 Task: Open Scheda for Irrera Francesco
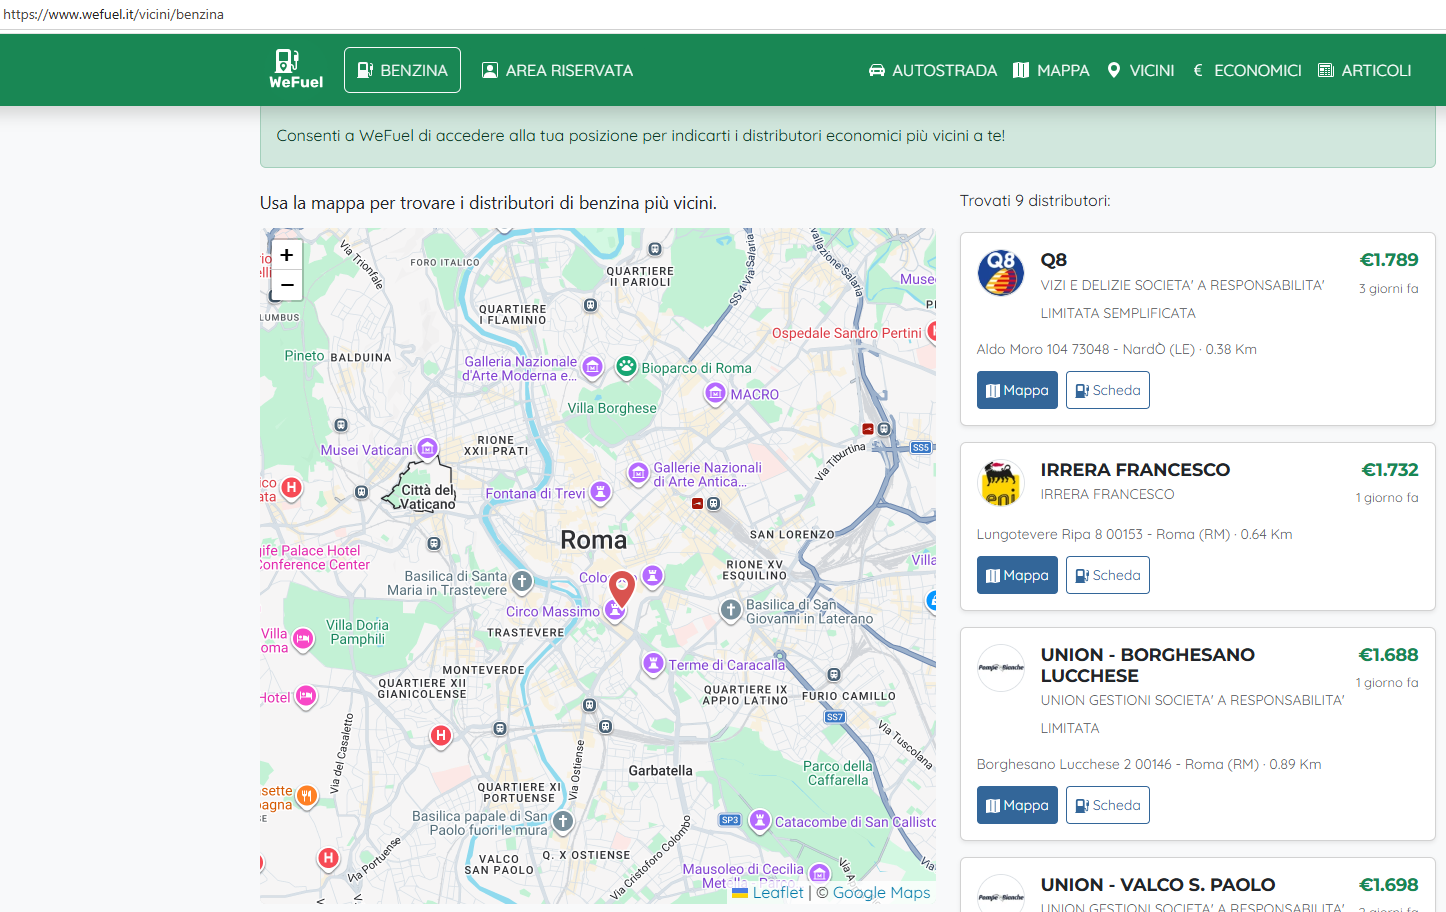(x=1108, y=575)
